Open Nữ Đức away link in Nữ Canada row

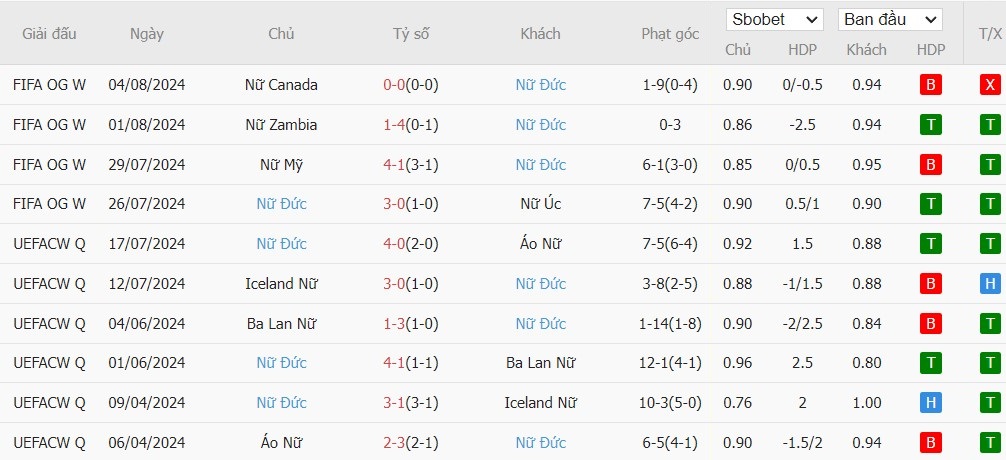point(541,85)
